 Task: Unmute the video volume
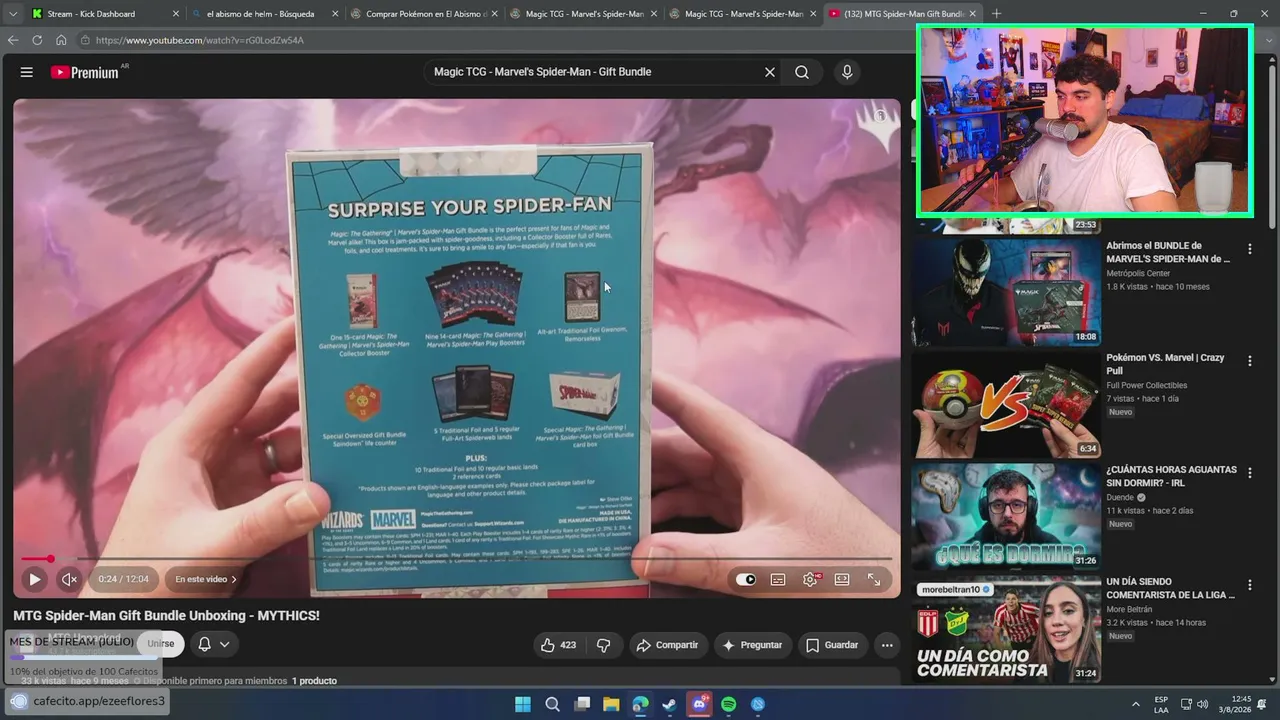(x=69, y=579)
